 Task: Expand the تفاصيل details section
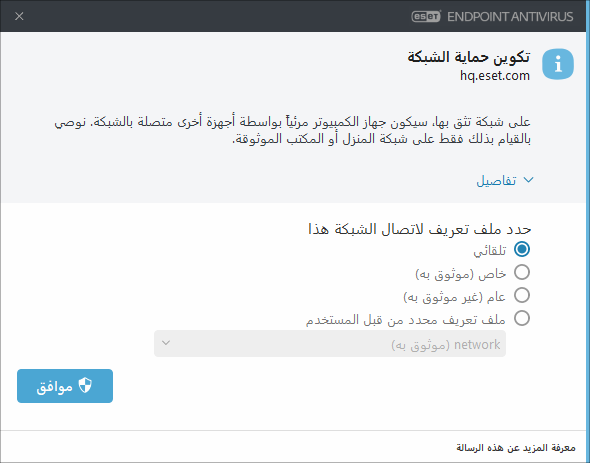505,181
